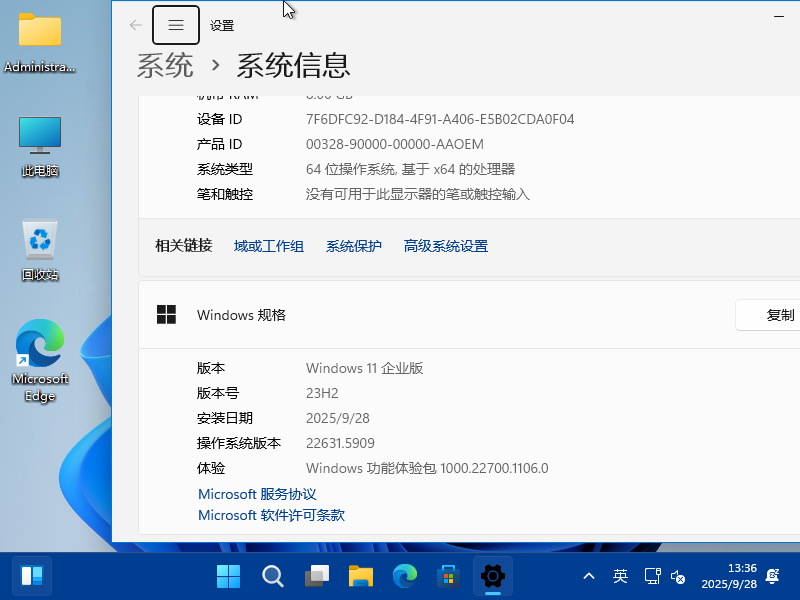Open the Settings navigation hamburger menu
The image size is (800, 600).
(x=175, y=24)
